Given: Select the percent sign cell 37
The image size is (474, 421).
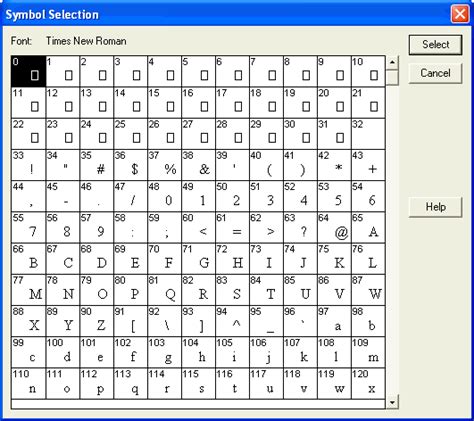Looking at the screenshot, I should click(165, 165).
